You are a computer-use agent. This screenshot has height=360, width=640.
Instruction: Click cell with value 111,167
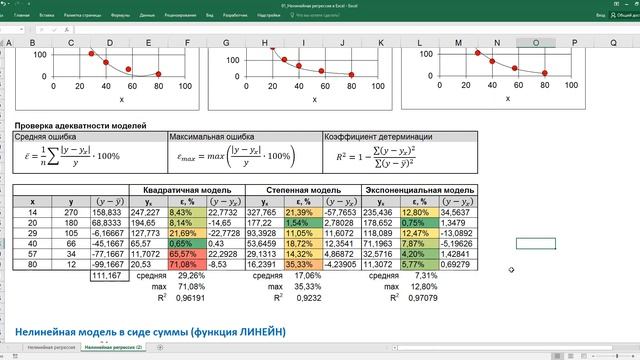(x=110, y=276)
